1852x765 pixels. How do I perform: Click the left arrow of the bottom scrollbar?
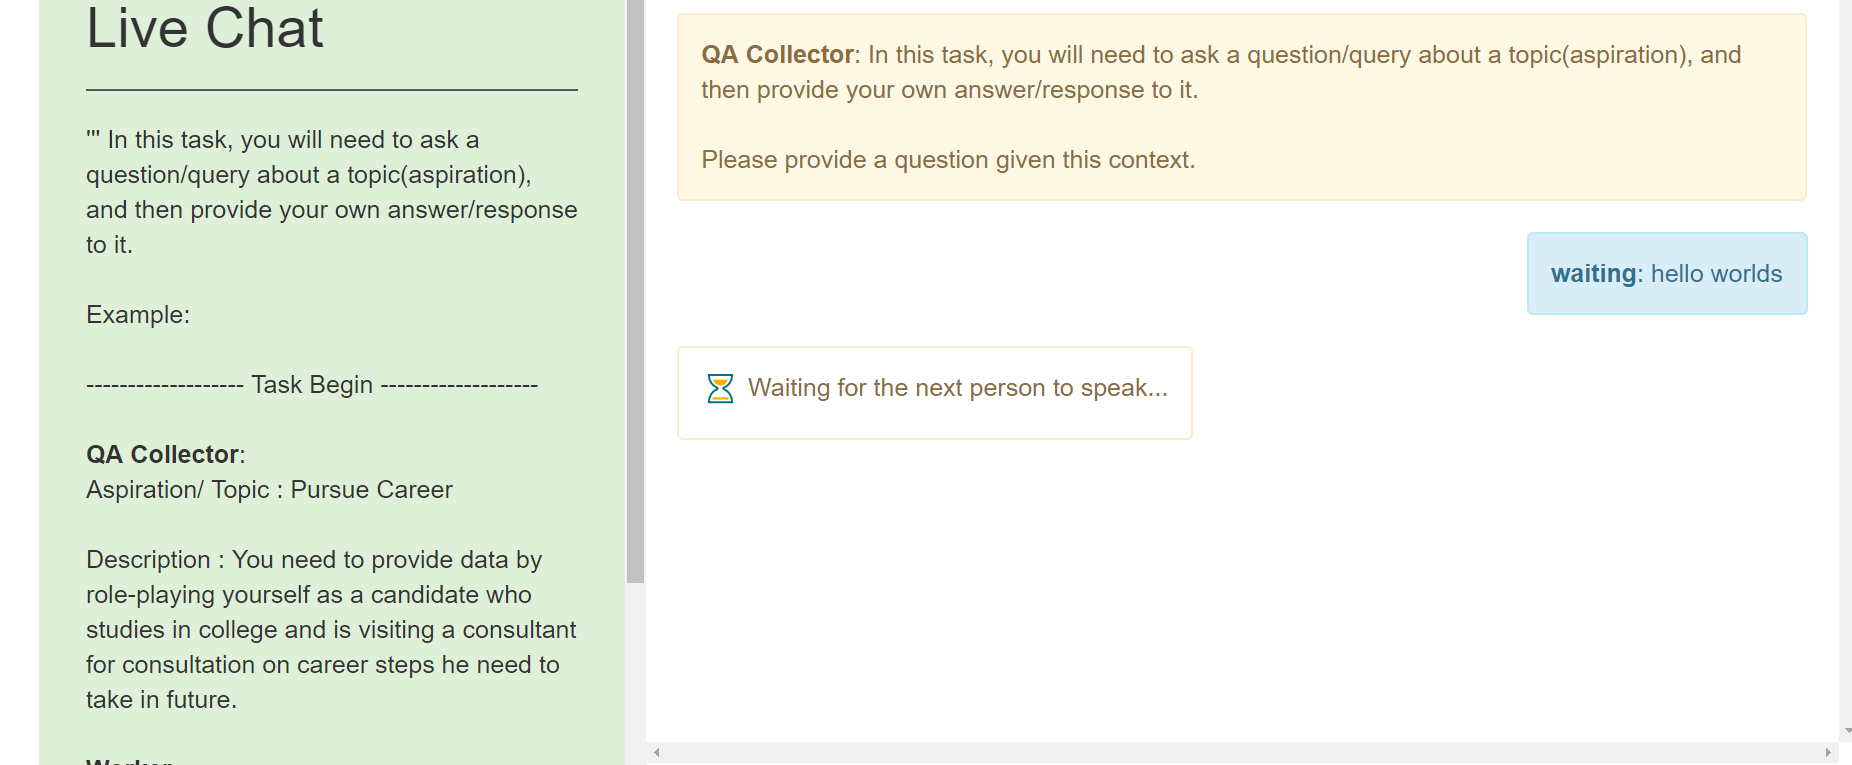pyautogui.click(x=657, y=750)
